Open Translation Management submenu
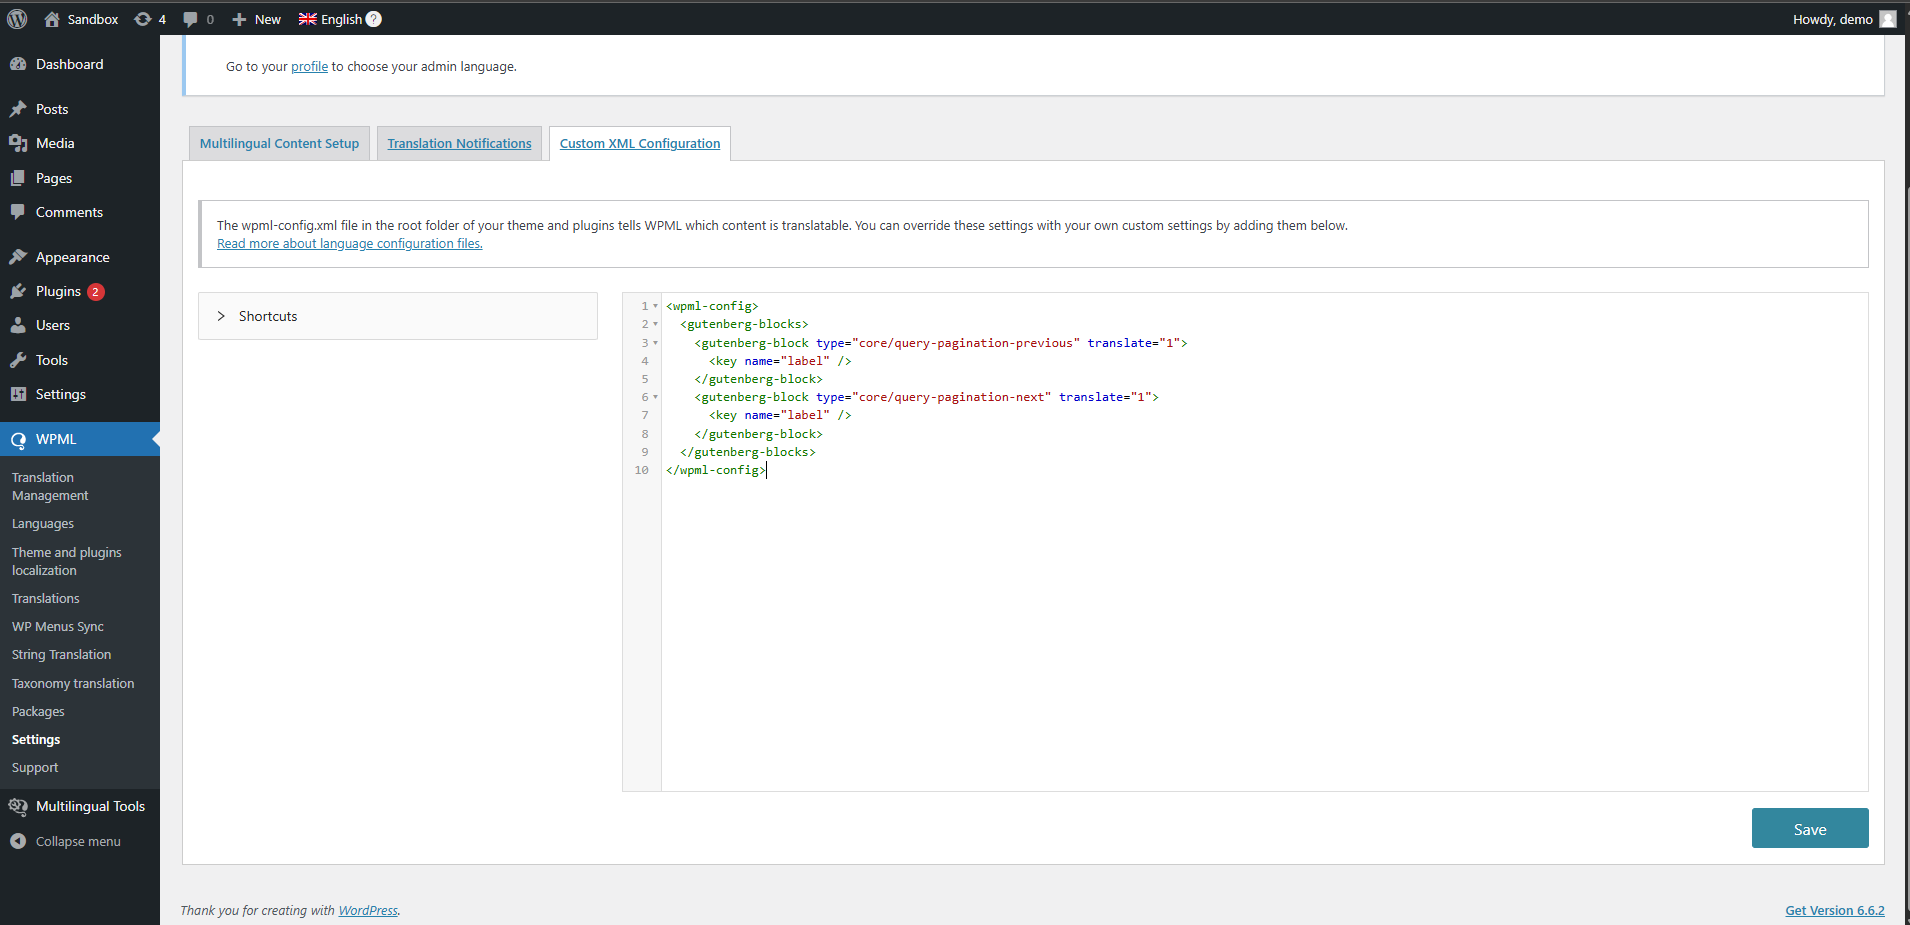Screen dimensions: 1910x925 pos(50,486)
